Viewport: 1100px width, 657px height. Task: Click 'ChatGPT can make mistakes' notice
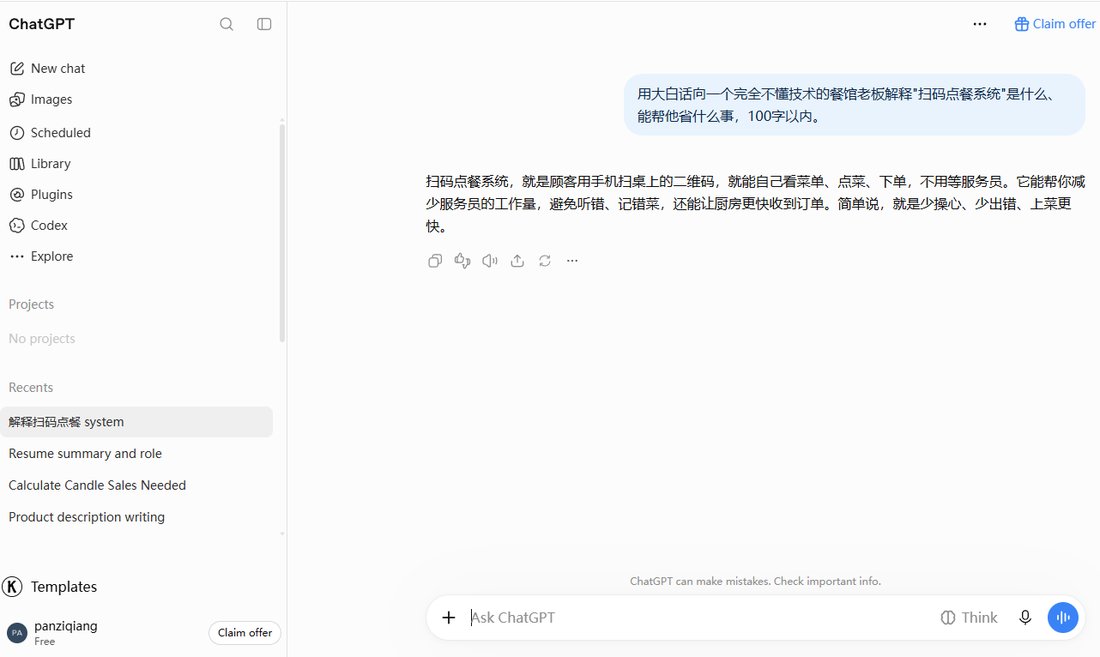coord(755,581)
